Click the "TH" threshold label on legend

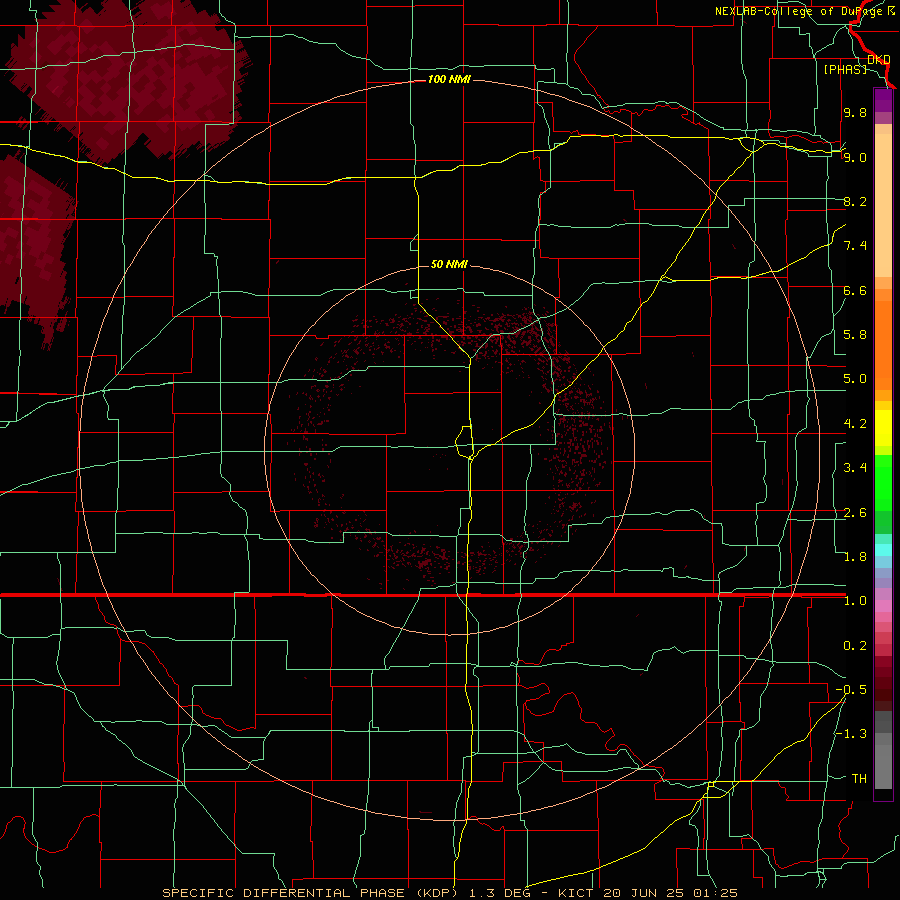pos(859,779)
